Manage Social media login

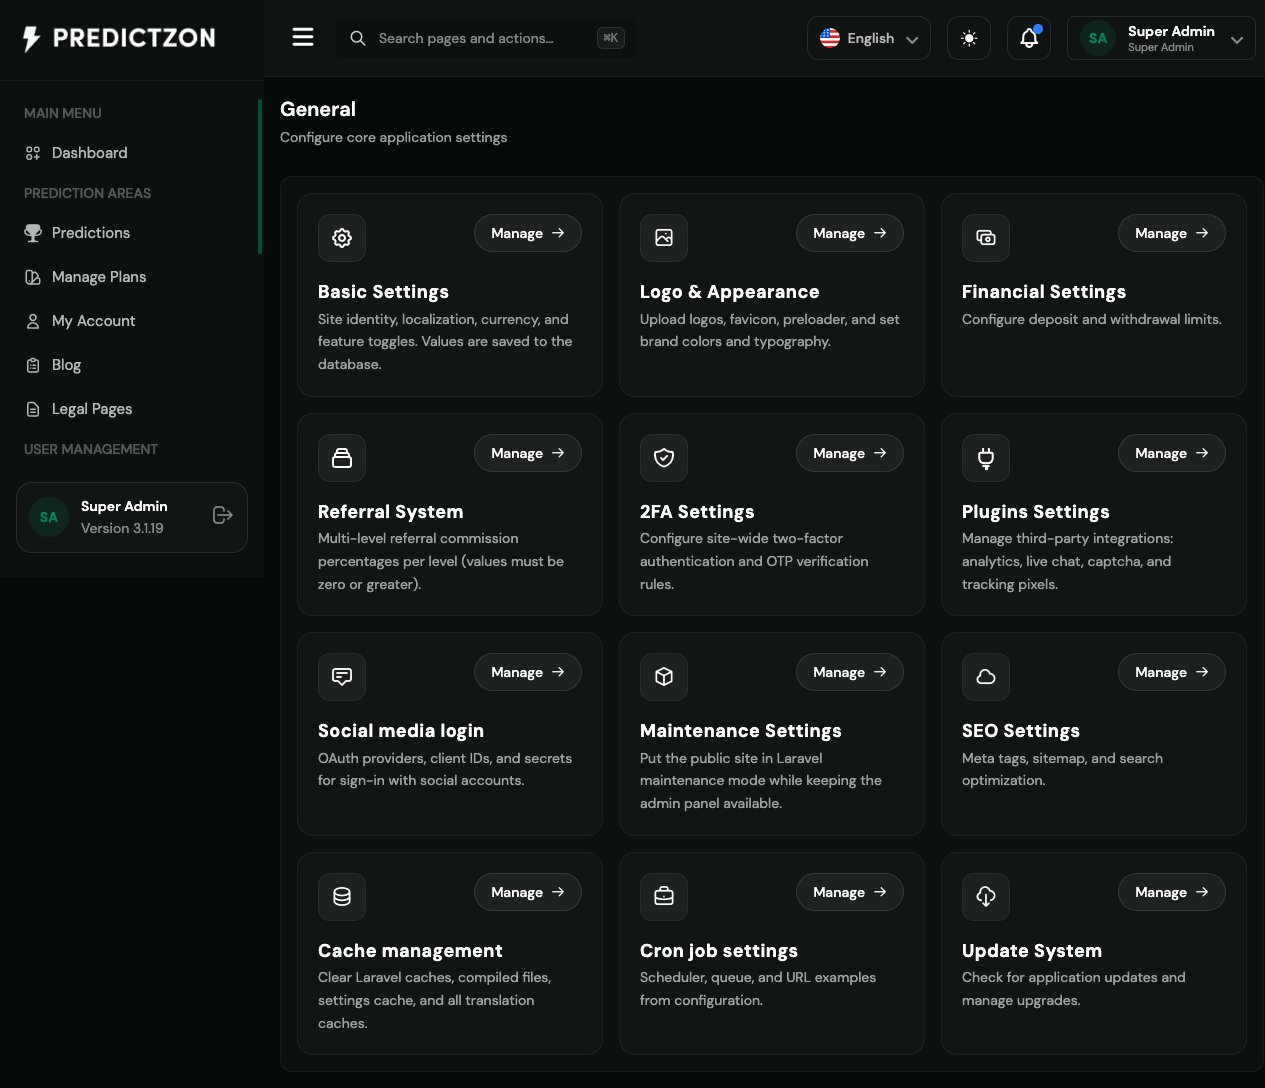coord(528,672)
